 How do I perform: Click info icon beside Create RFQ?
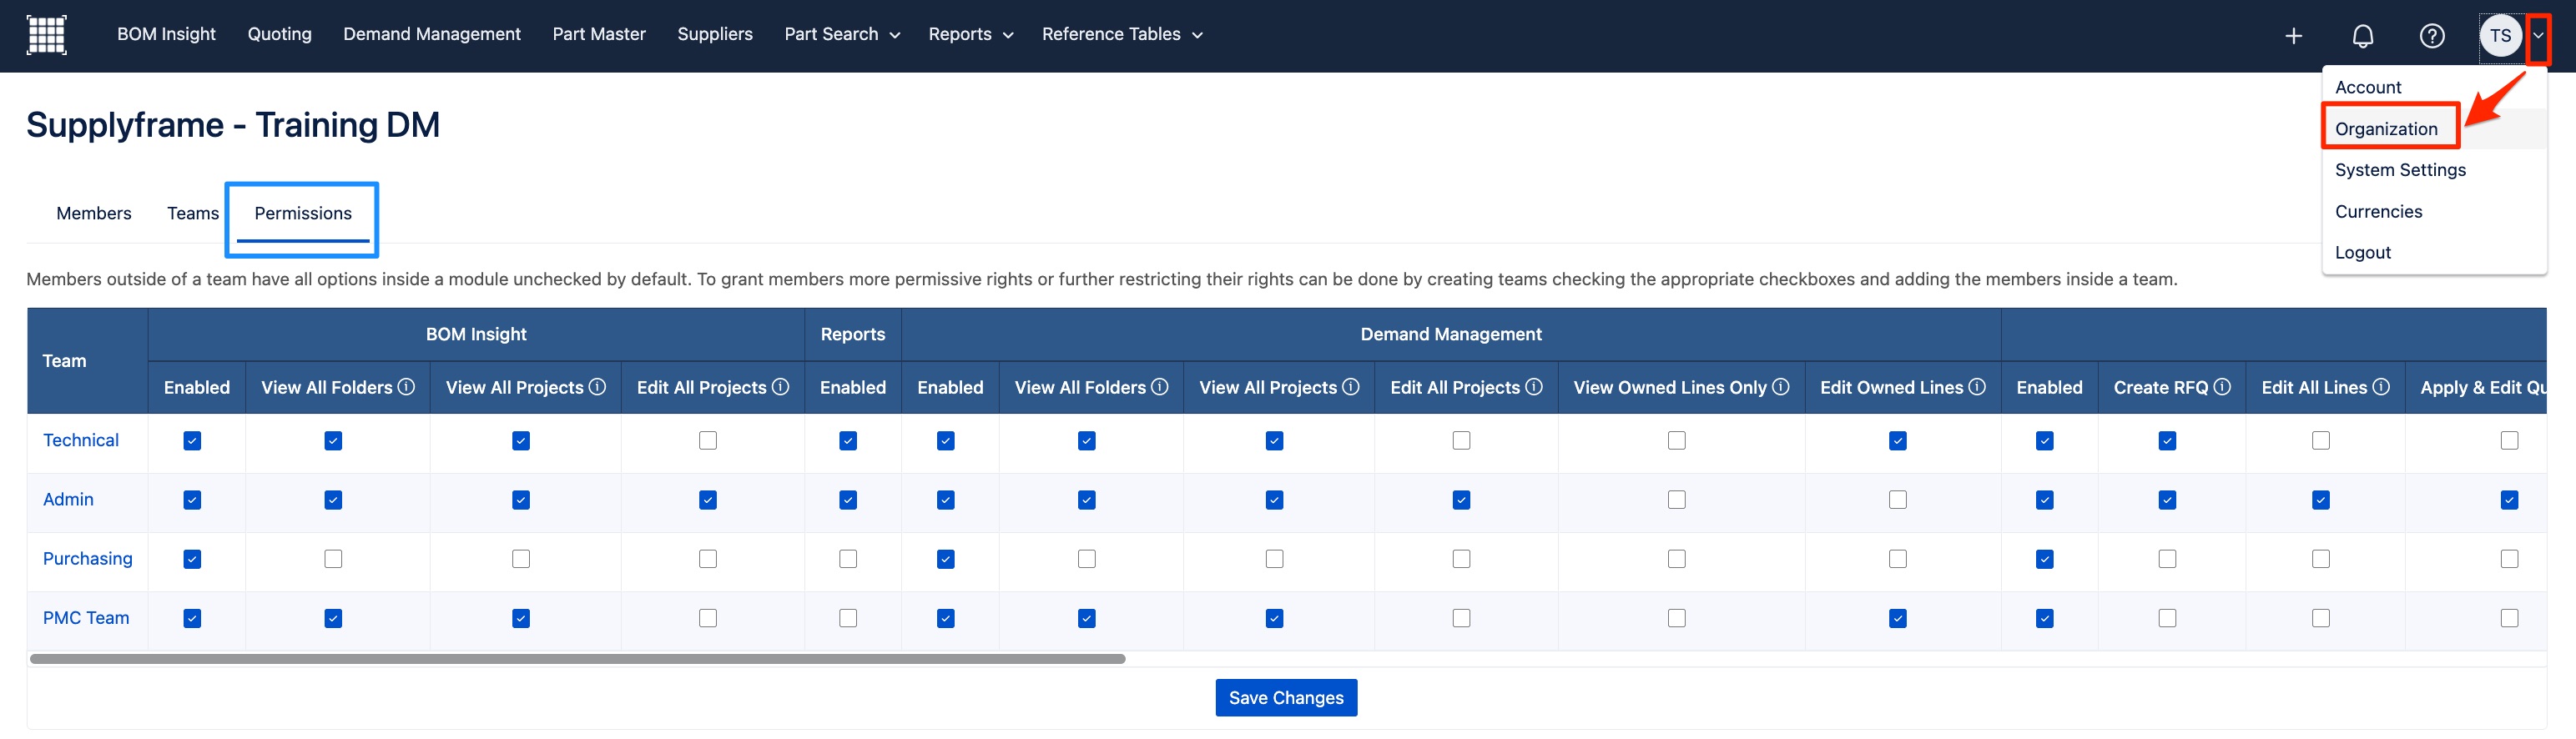tap(2222, 387)
